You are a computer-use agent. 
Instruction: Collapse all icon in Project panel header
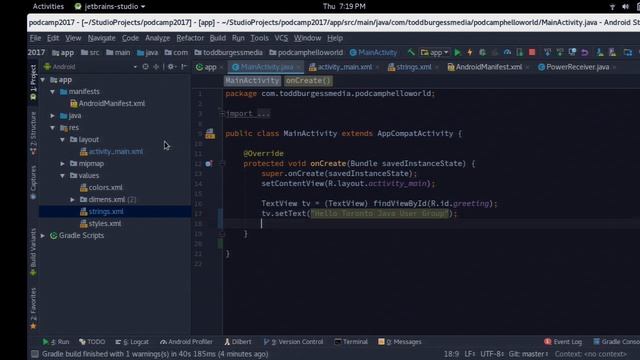pos(156,67)
